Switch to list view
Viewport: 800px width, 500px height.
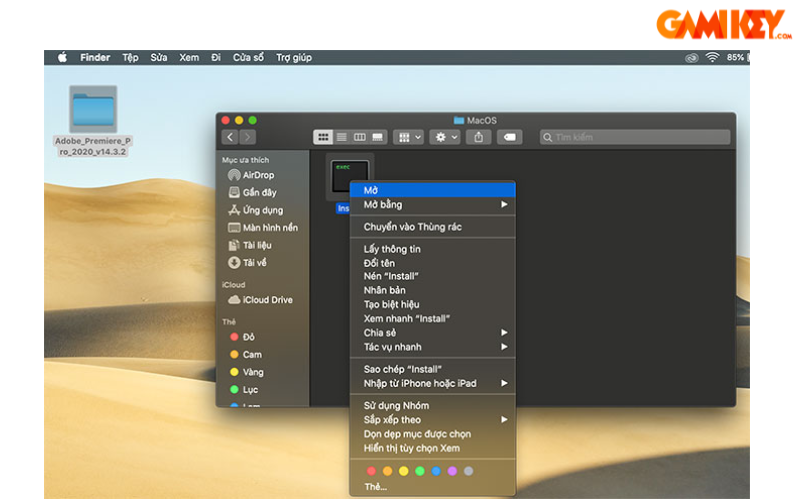click(341, 137)
